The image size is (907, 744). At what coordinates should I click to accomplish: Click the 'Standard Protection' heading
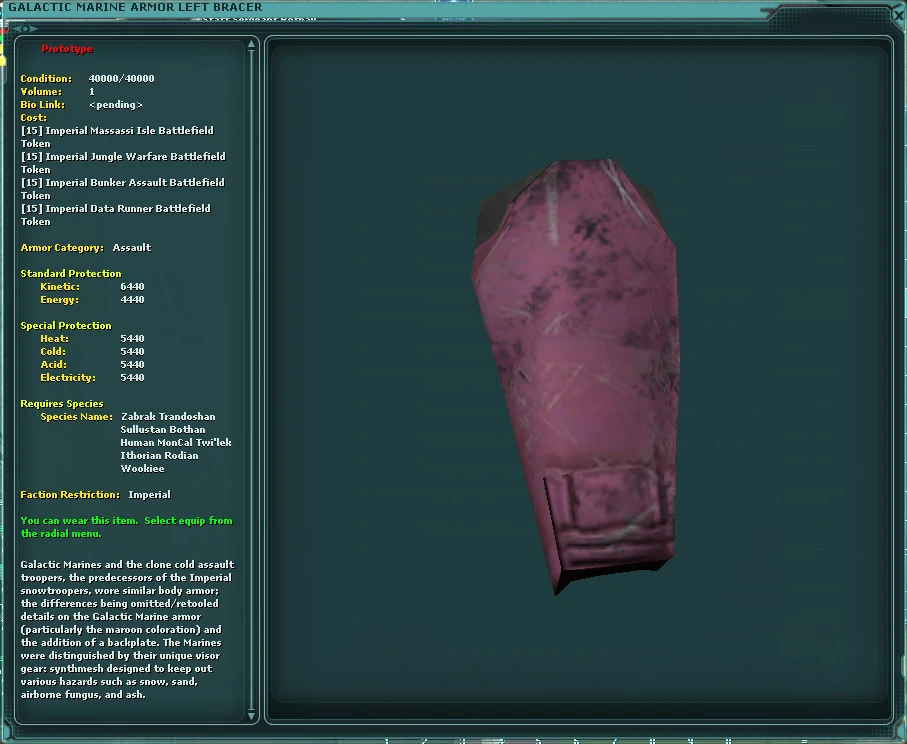pos(71,274)
